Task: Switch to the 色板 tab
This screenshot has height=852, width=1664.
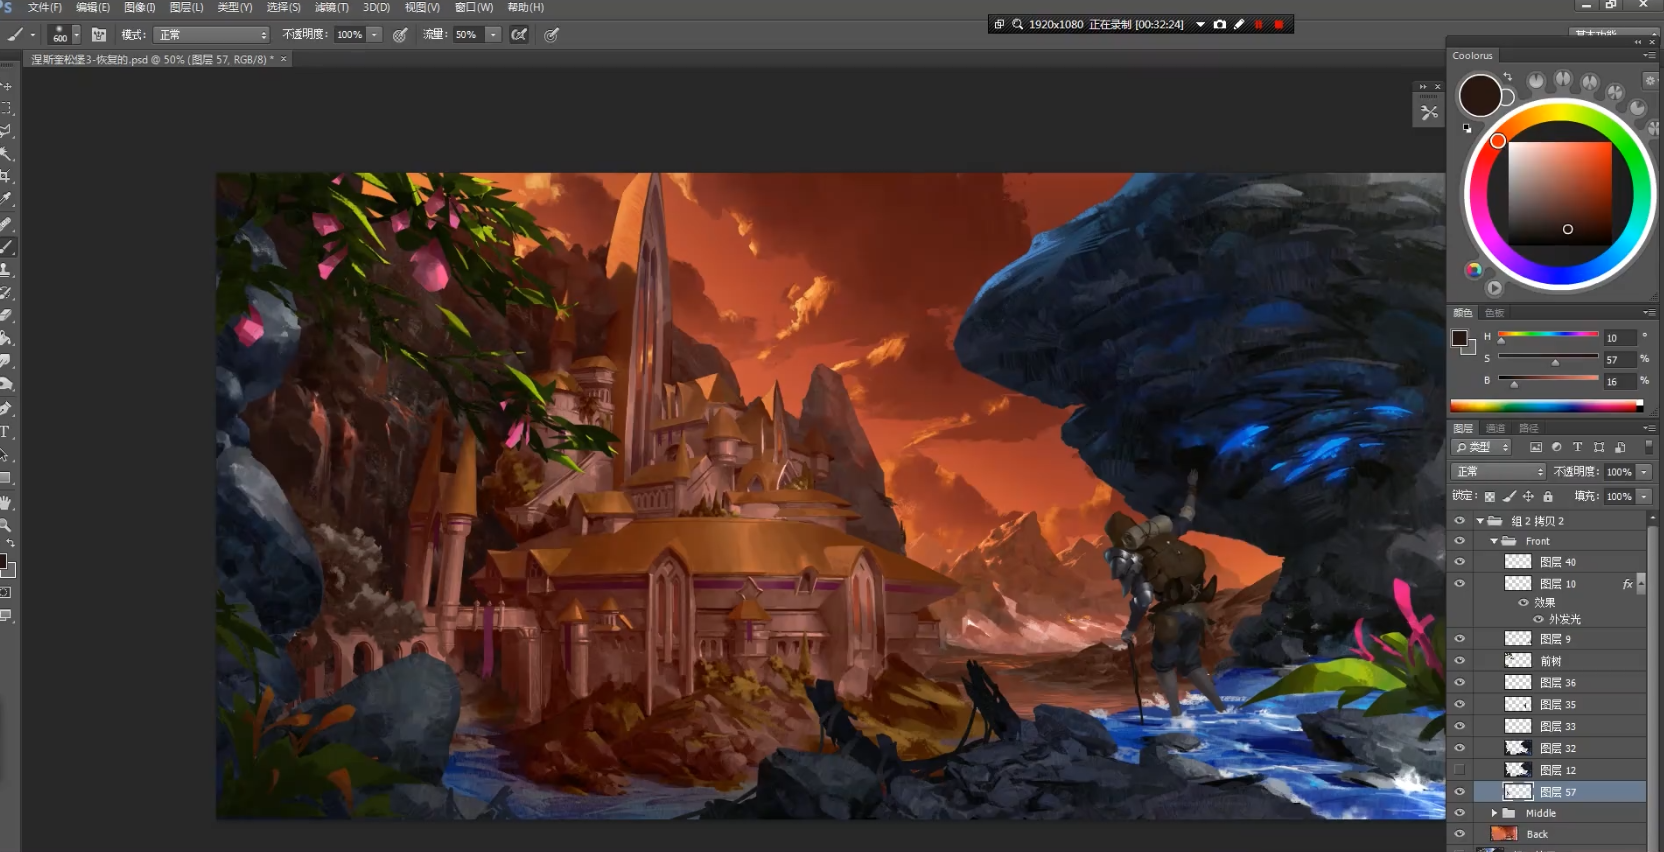Action: pos(1494,313)
